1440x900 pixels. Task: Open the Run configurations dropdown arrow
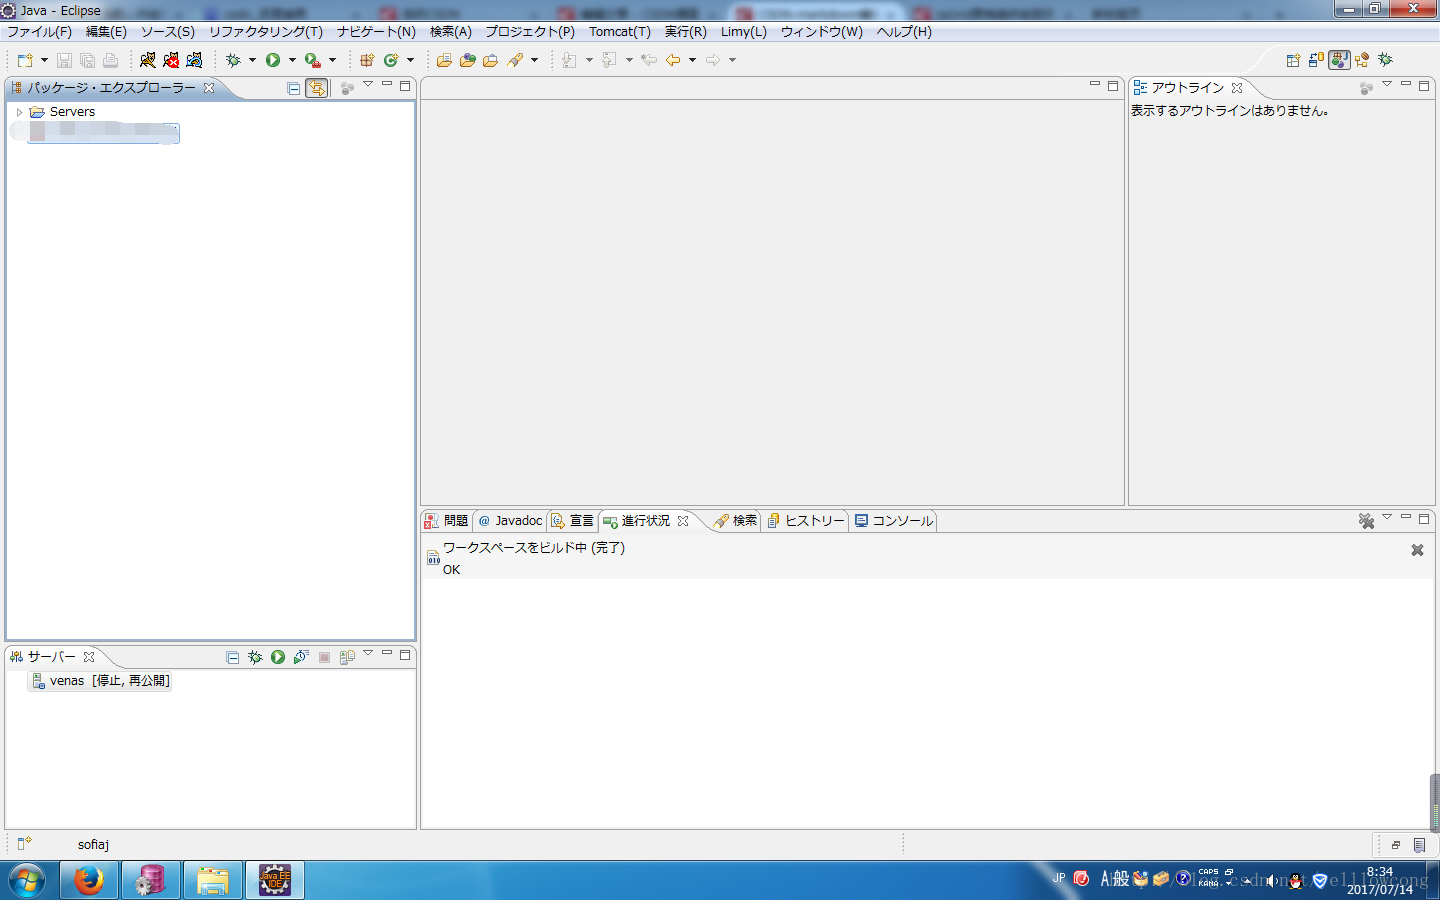pyautogui.click(x=292, y=60)
